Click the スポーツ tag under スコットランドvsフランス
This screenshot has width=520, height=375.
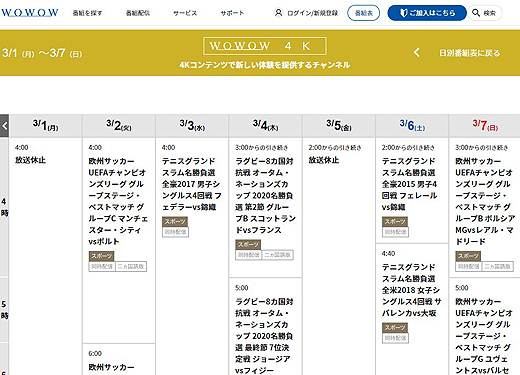[x=248, y=245]
